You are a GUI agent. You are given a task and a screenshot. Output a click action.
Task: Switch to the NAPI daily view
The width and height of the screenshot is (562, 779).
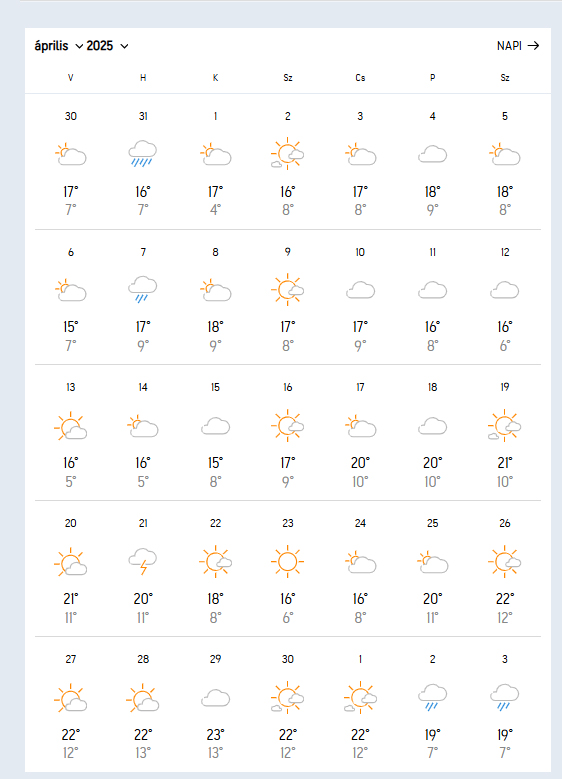click(518, 46)
